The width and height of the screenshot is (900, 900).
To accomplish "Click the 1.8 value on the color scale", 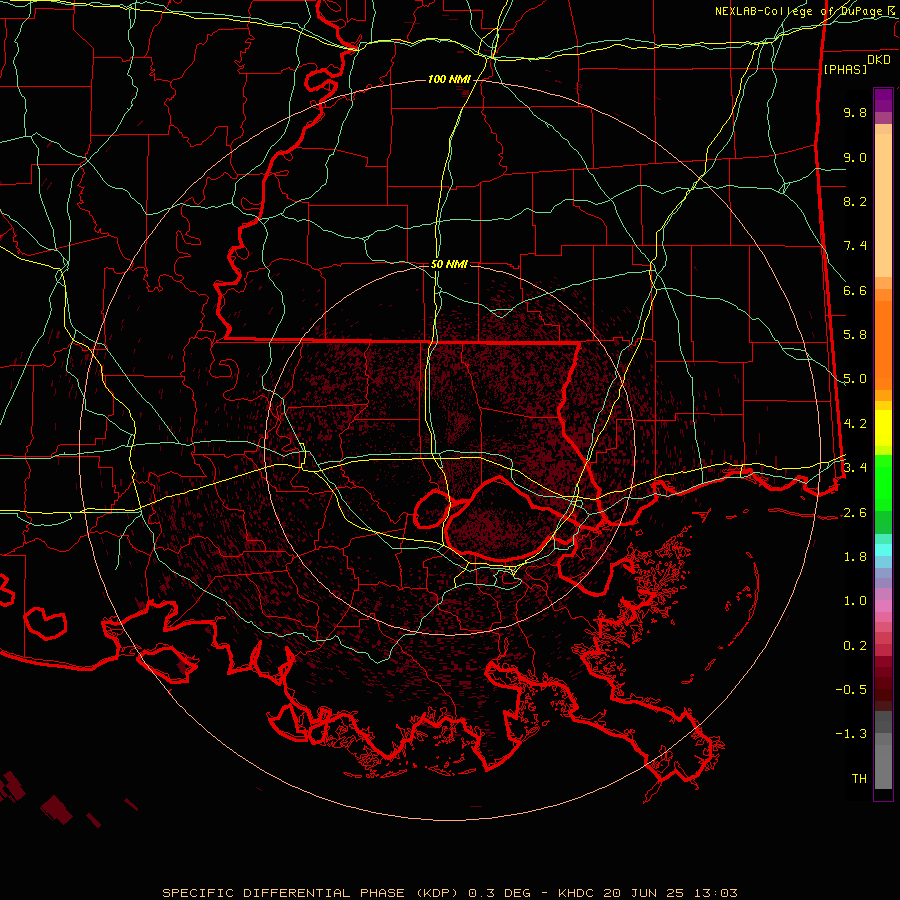I will [x=855, y=557].
